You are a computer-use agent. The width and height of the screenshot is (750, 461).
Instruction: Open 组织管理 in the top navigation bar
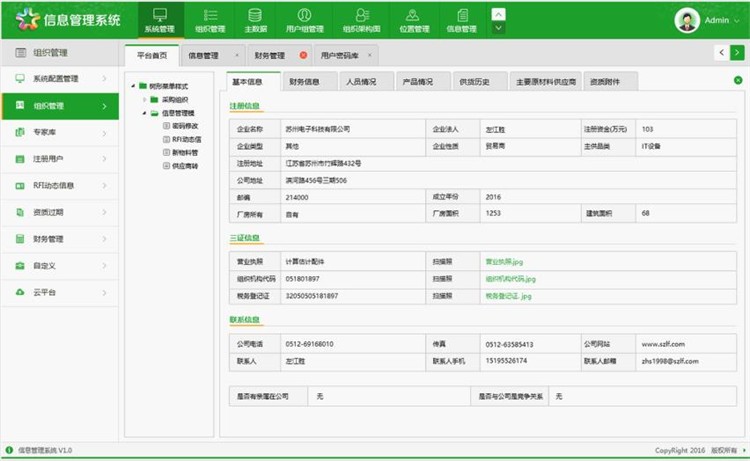pos(210,20)
